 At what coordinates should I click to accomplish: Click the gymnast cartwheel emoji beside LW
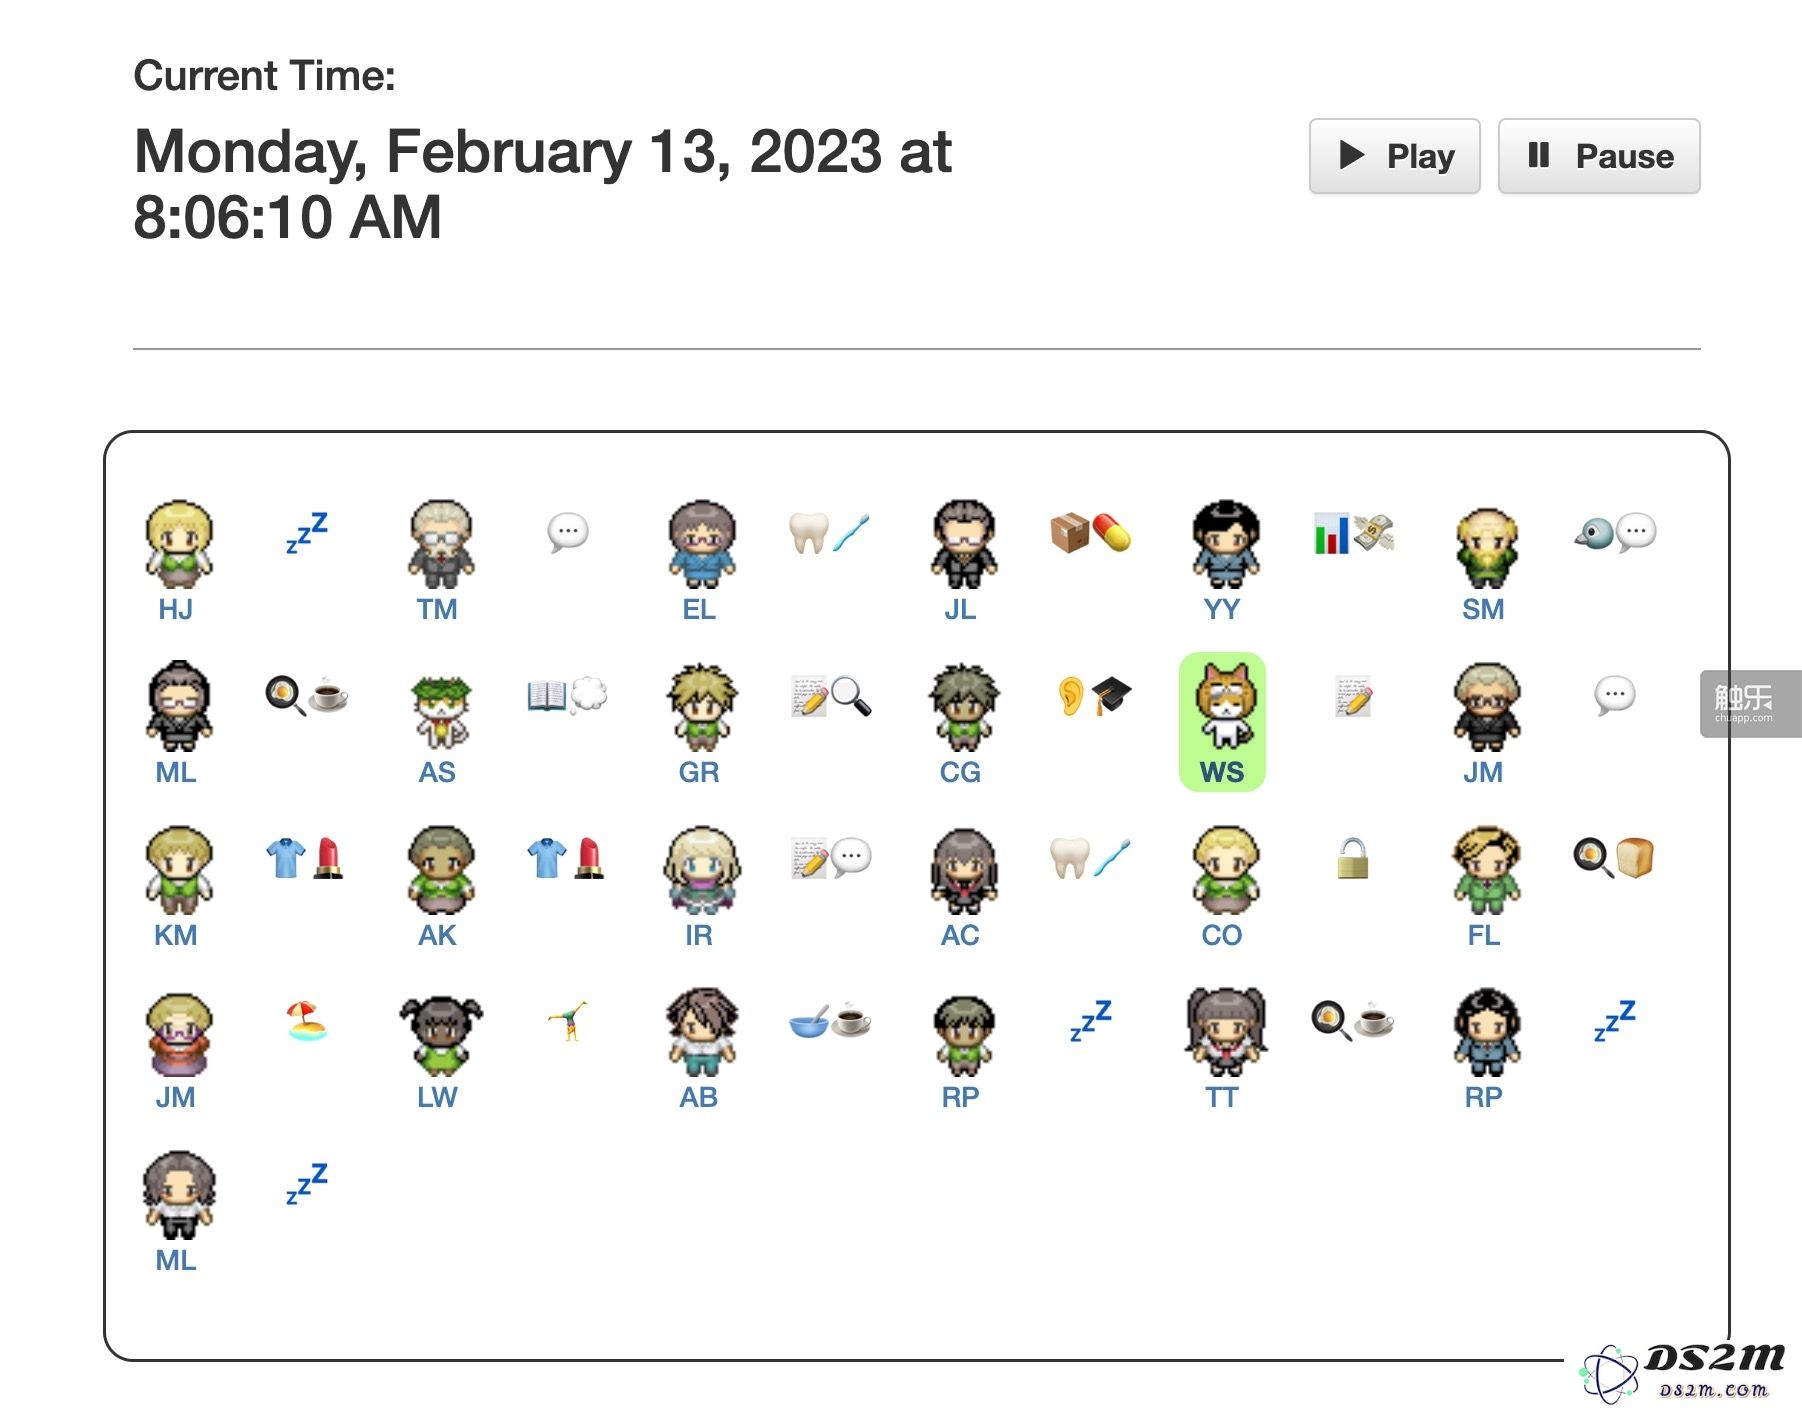tap(568, 1021)
